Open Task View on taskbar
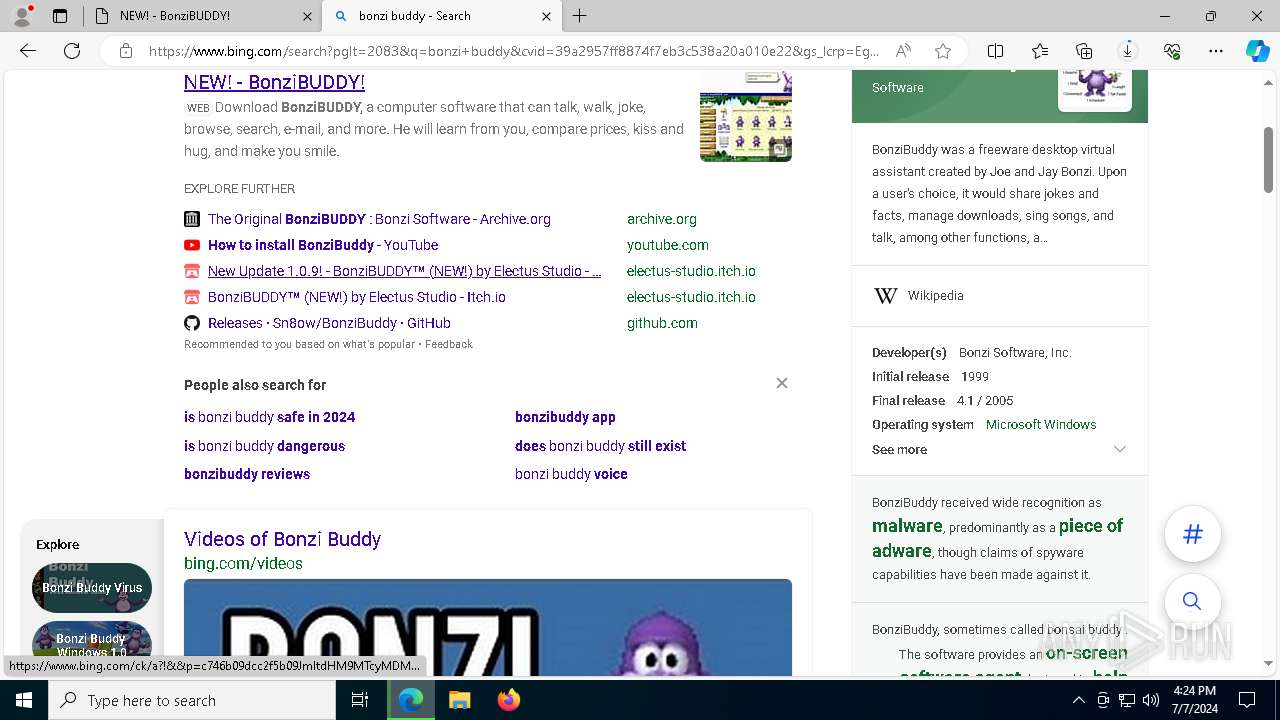This screenshot has width=1280, height=720. [x=360, y=700]
